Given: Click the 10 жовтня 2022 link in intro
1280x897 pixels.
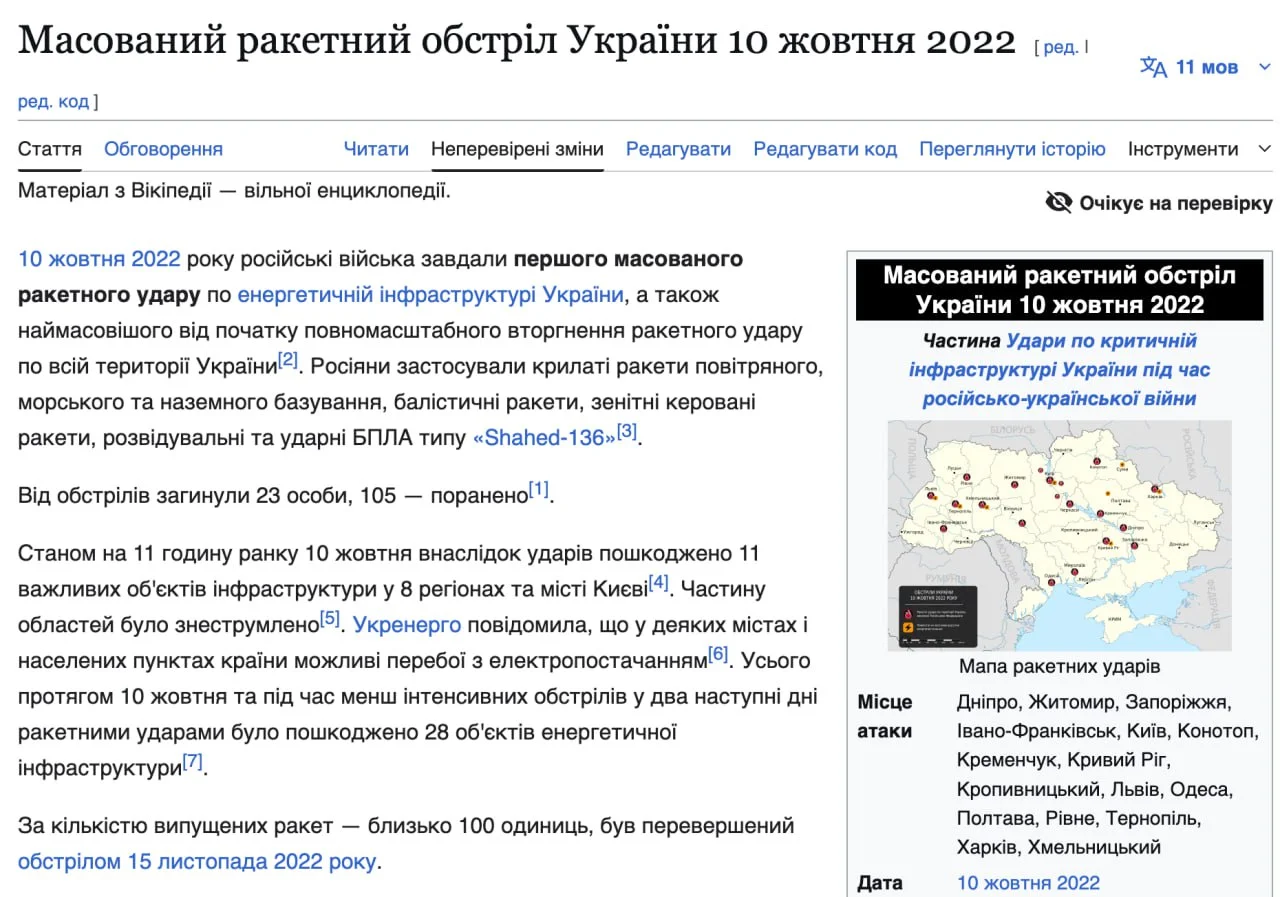Looking at the screenshot, I should 99,259.
